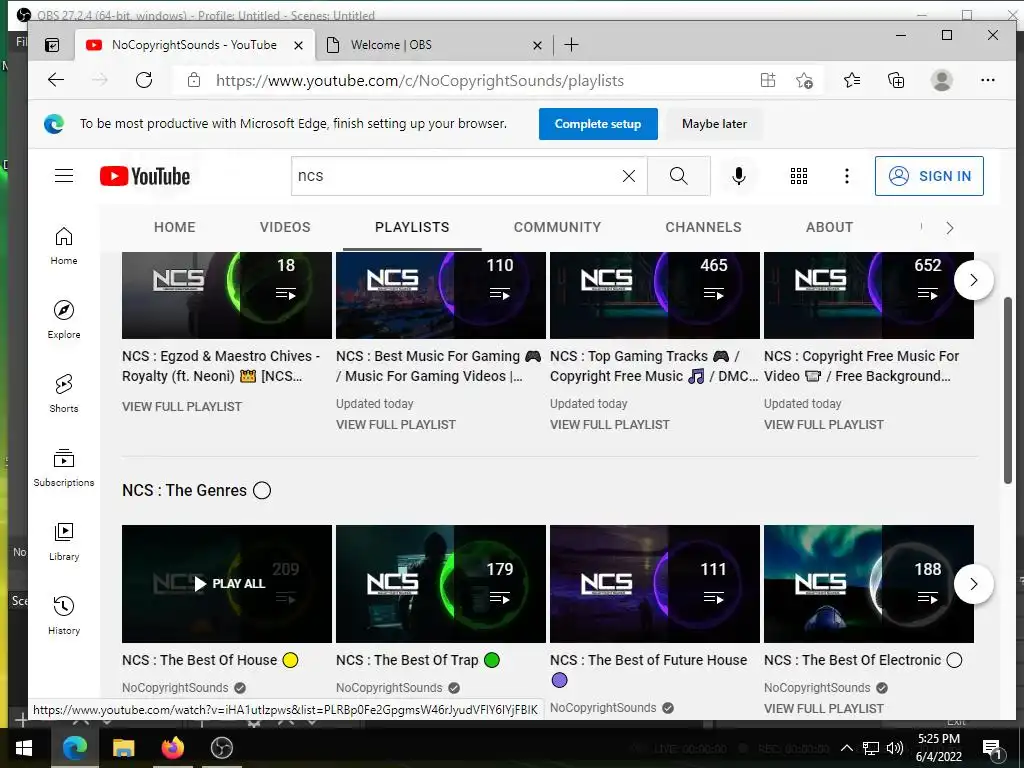The image size is (1024, 768).
Task: Open Firefox from taskbar
Action: point(172,748)
